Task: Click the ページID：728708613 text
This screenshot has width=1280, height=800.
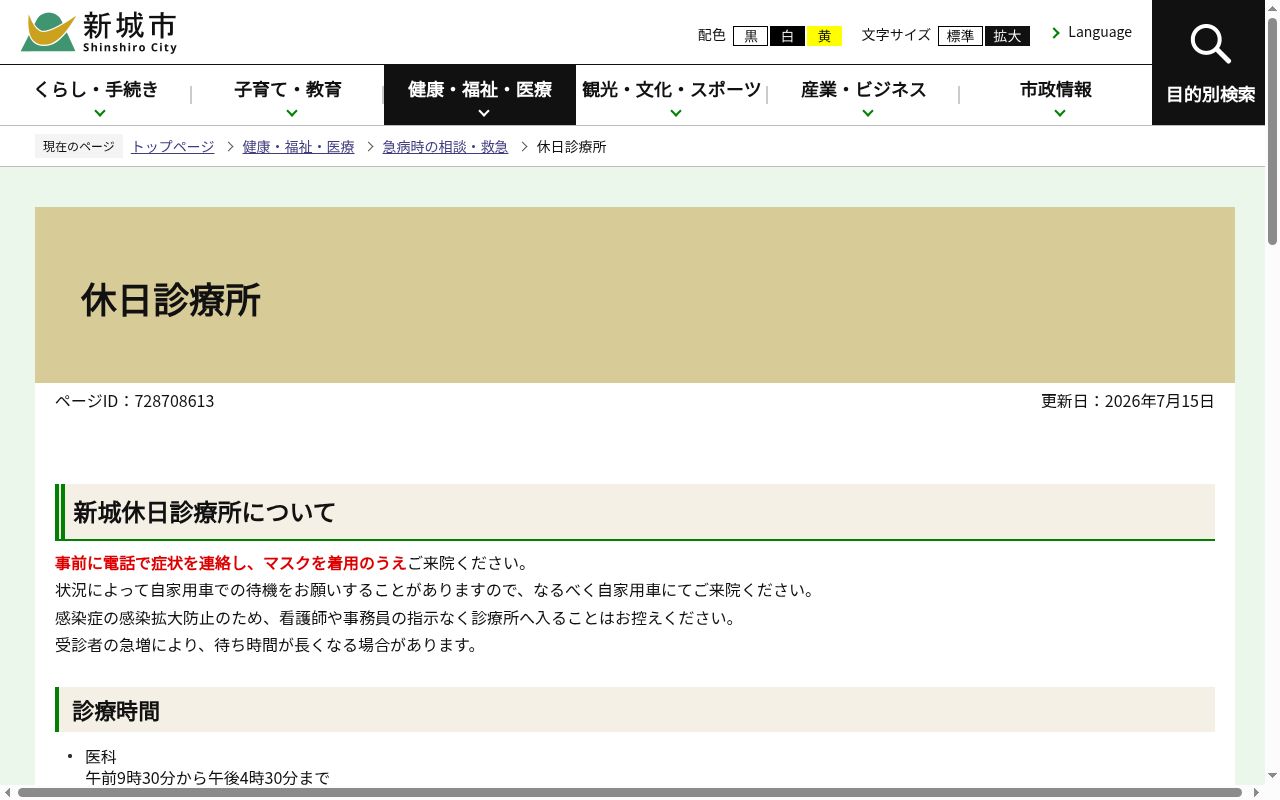Action: (x=134, y=401)
